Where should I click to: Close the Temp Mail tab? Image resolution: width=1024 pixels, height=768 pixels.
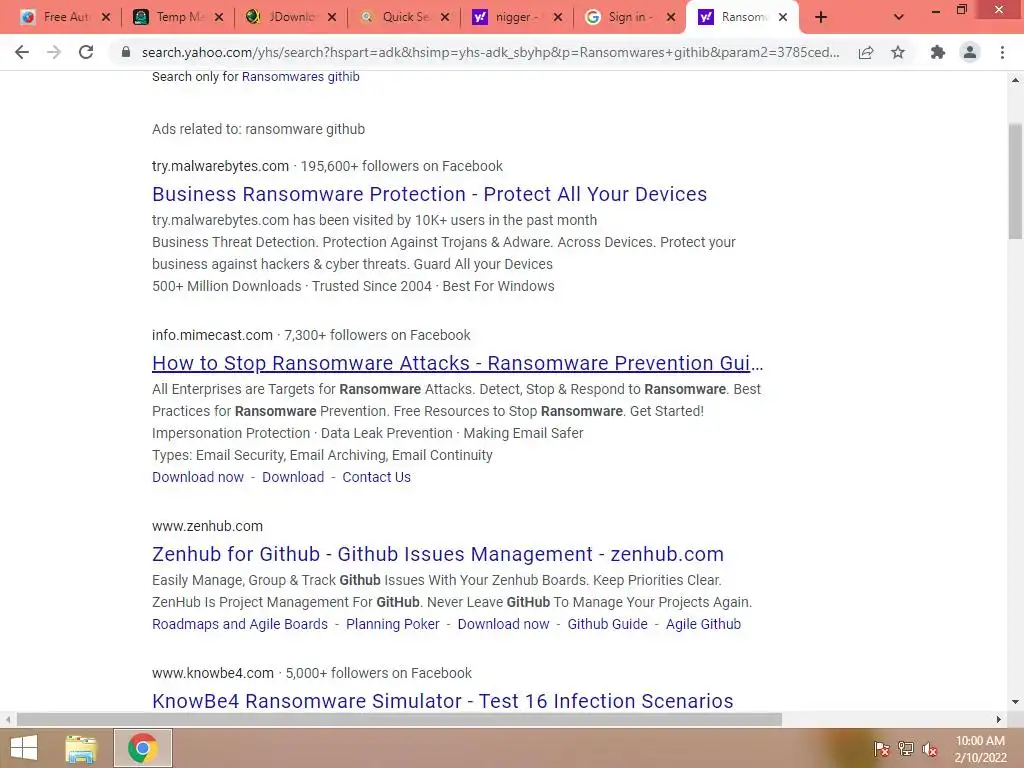[x=219, y=18]
